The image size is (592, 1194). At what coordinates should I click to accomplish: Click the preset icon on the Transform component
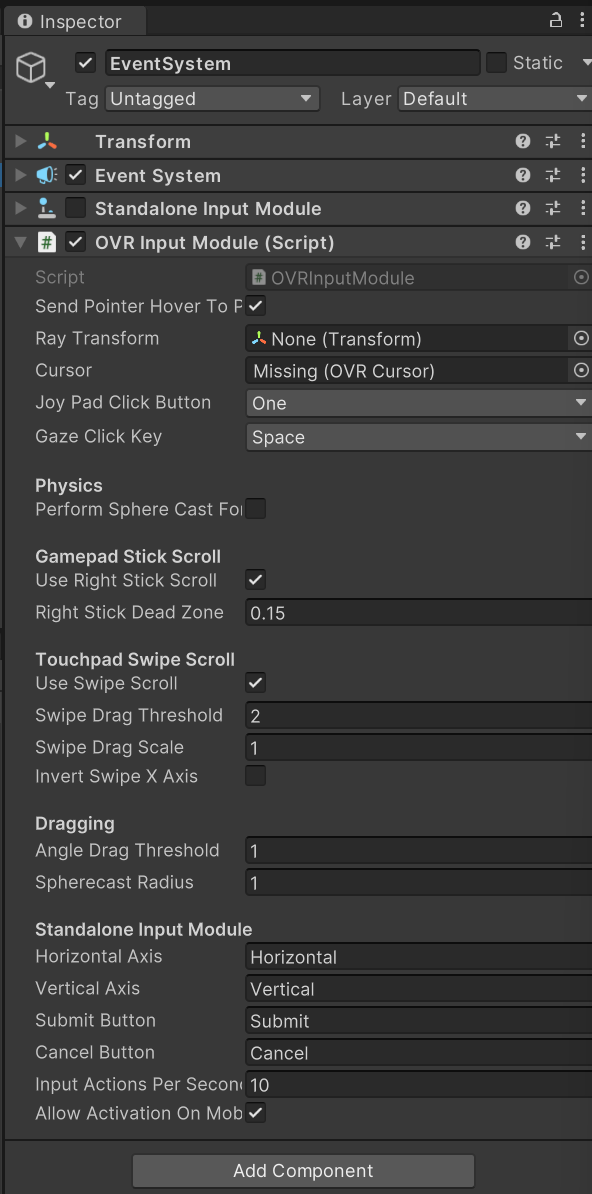[x=552, y=141]
